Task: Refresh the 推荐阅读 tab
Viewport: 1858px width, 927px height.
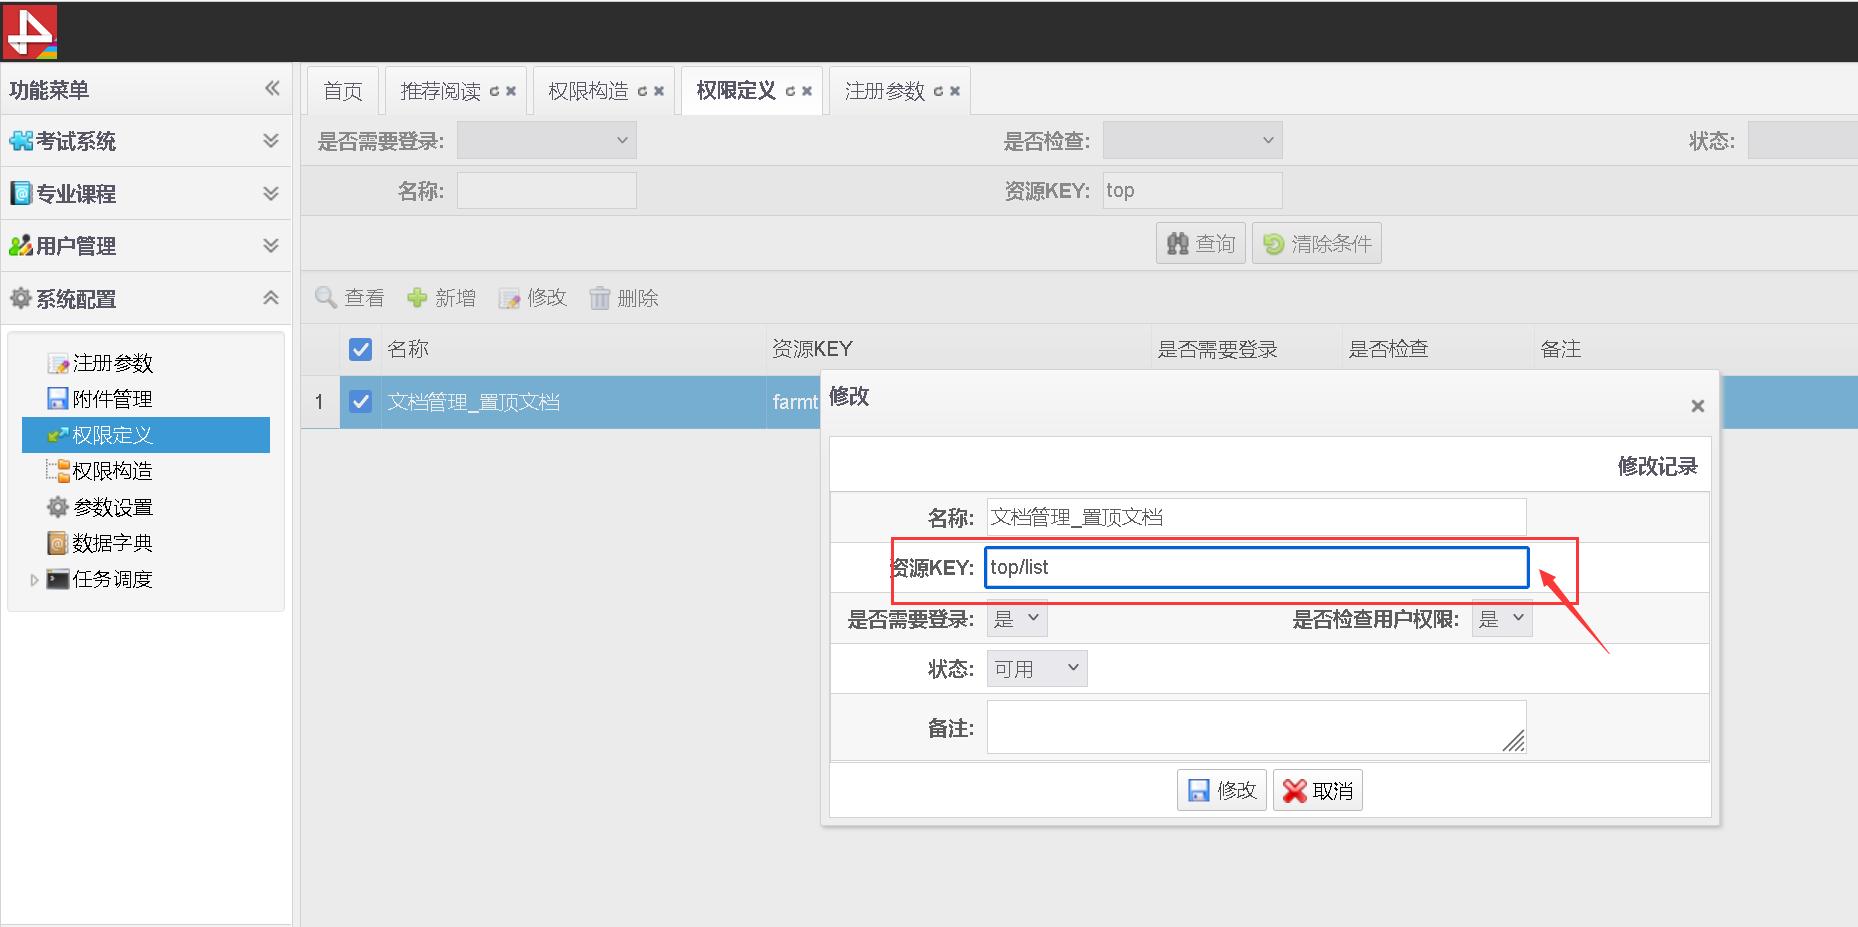Action: pos(494,91)
